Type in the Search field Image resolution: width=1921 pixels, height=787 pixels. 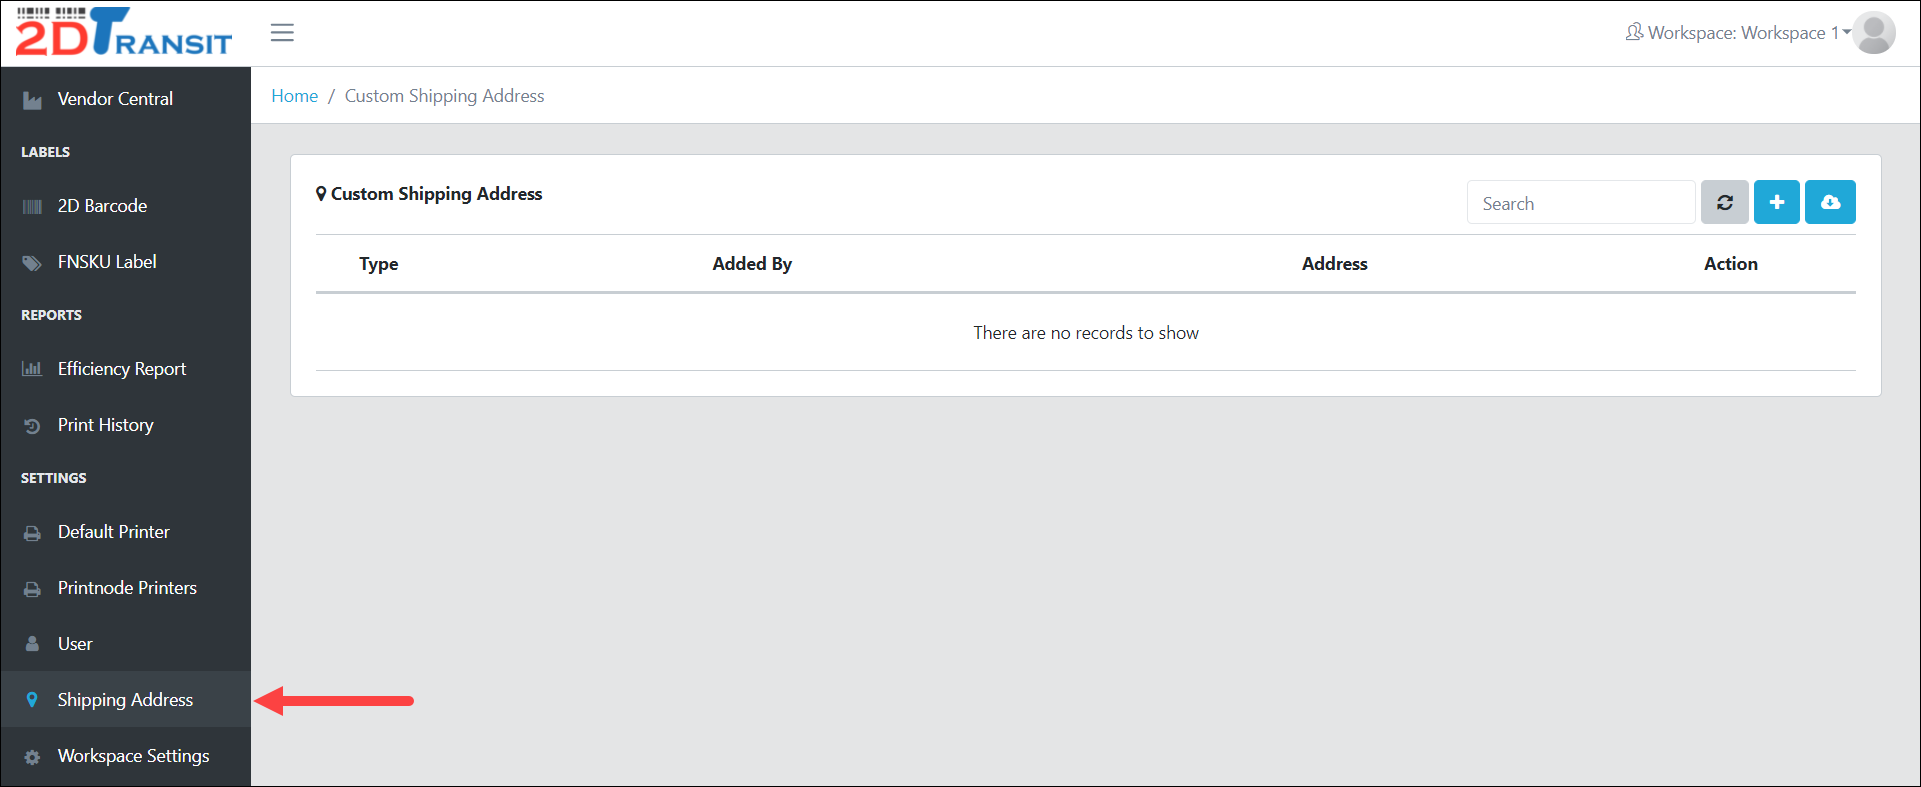[1580, 203]
